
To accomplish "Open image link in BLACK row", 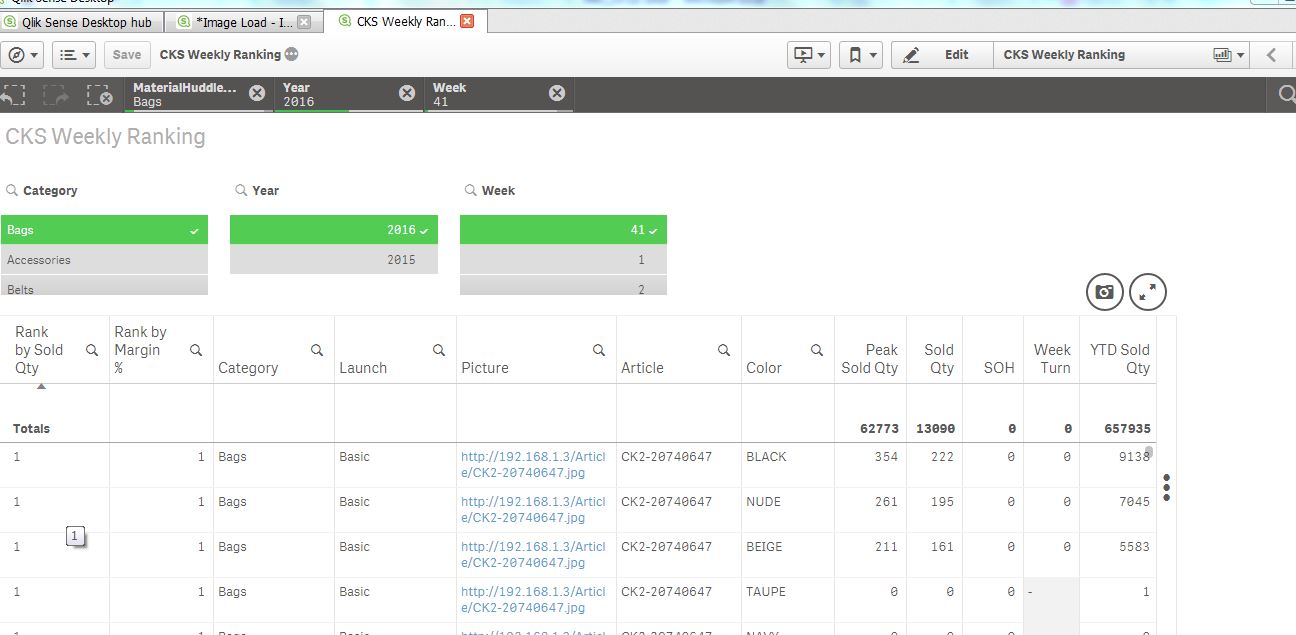I will pos(533,465).
